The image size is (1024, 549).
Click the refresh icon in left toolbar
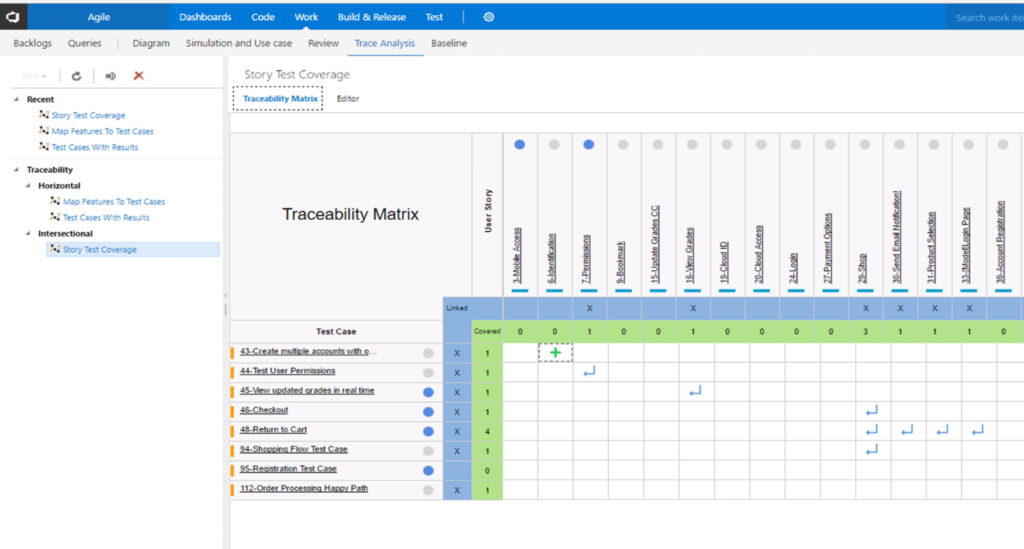76,76
